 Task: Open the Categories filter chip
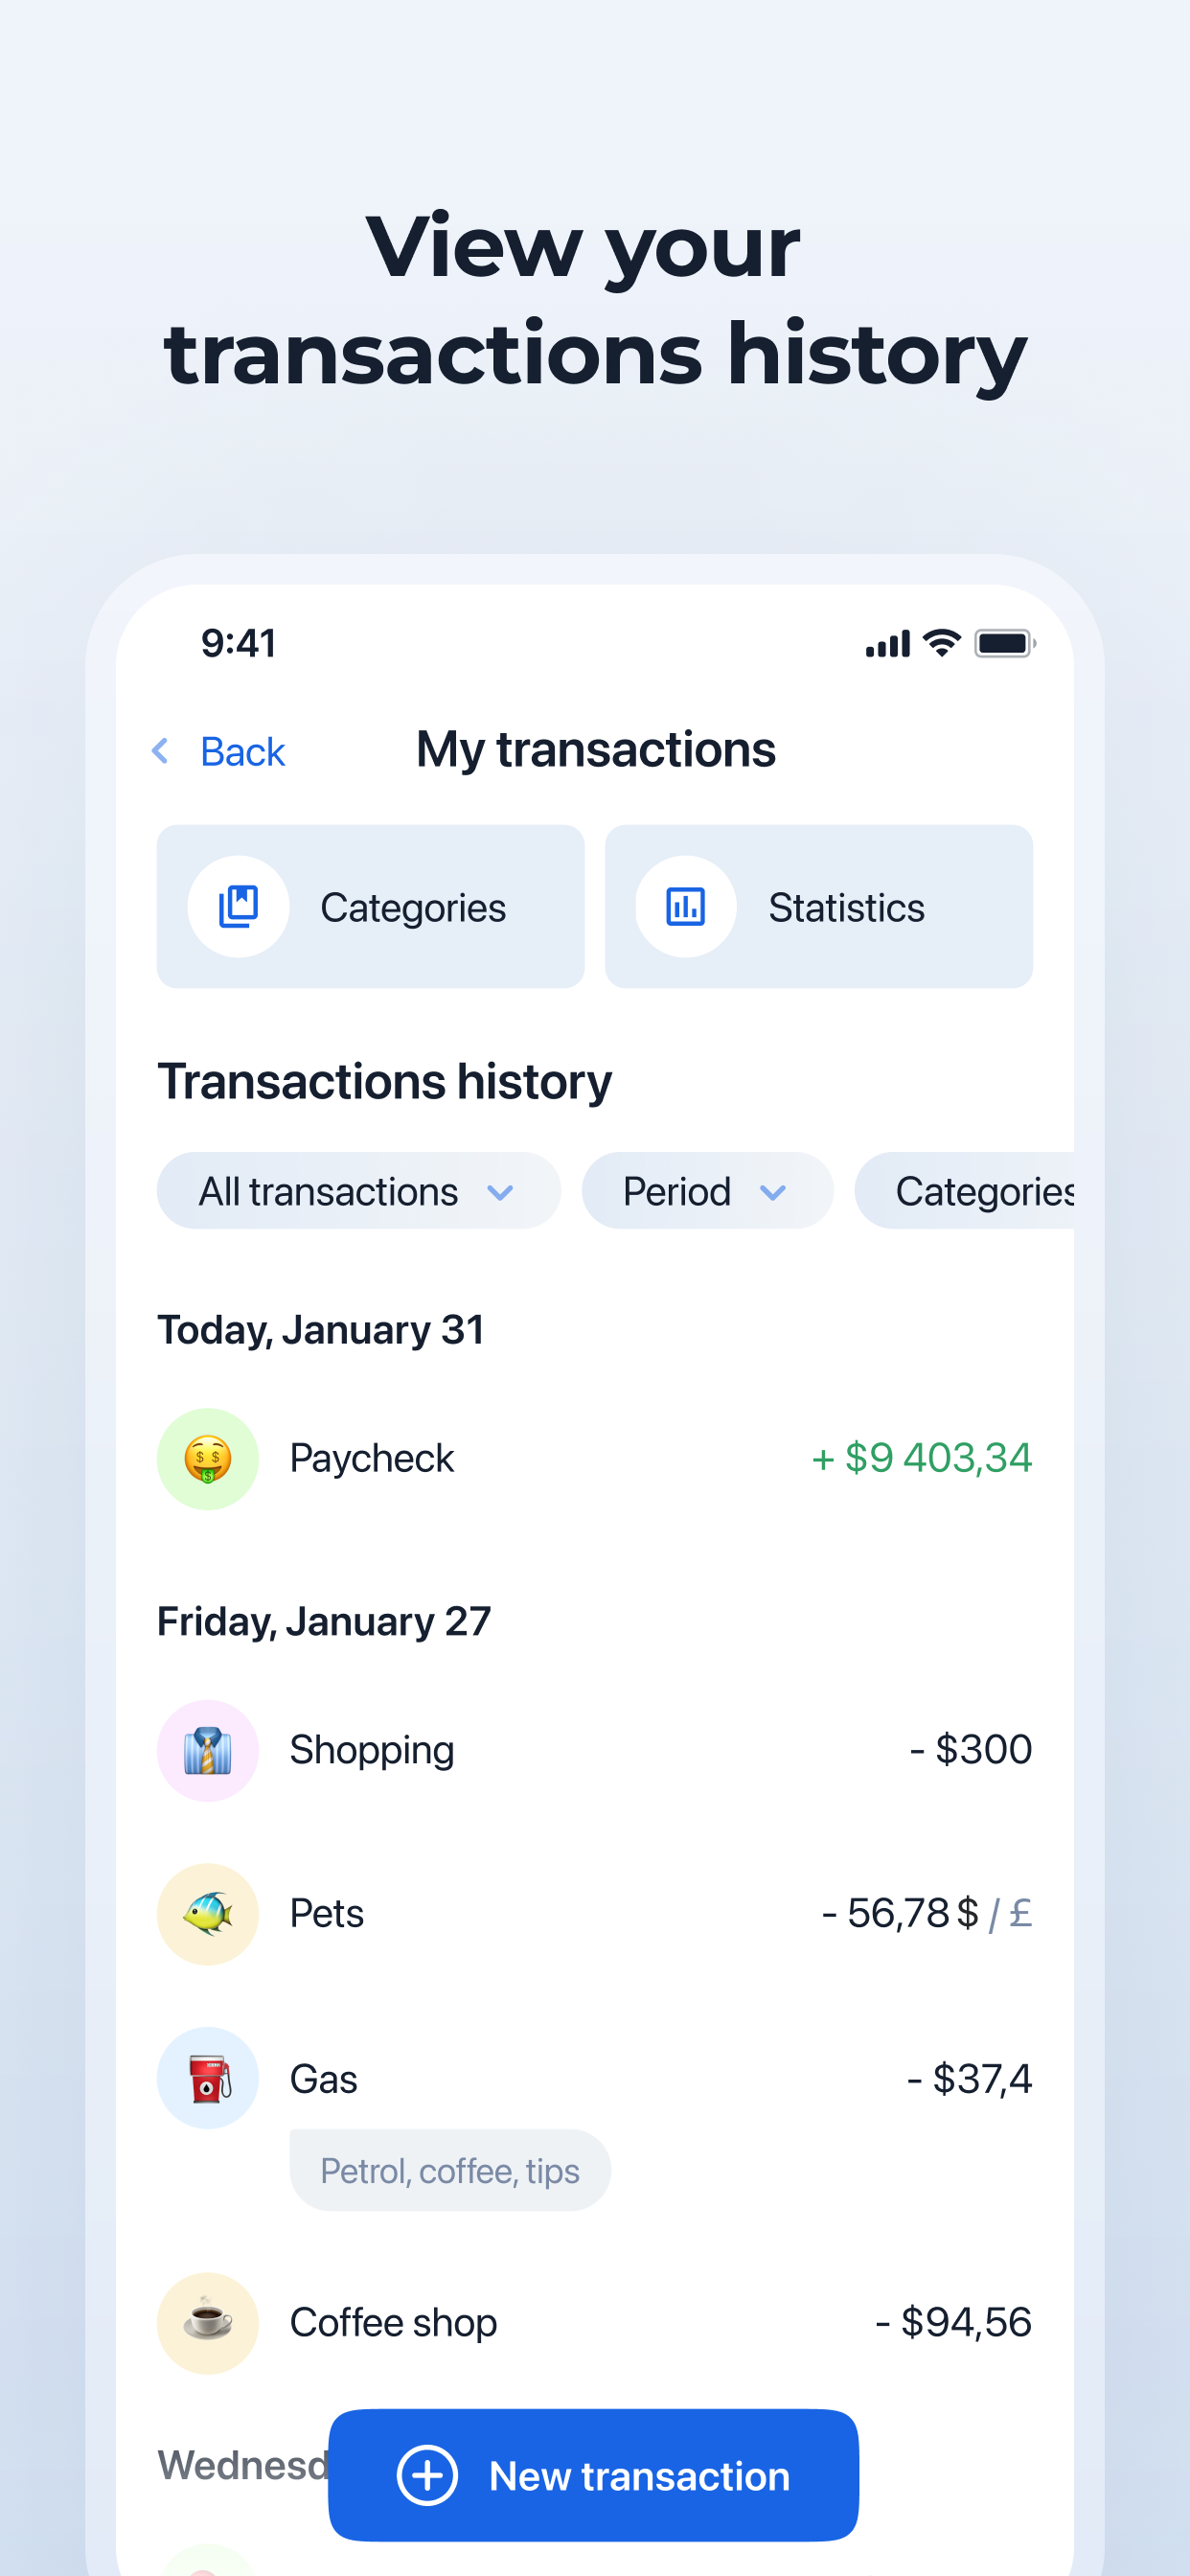coord(965,1191)
